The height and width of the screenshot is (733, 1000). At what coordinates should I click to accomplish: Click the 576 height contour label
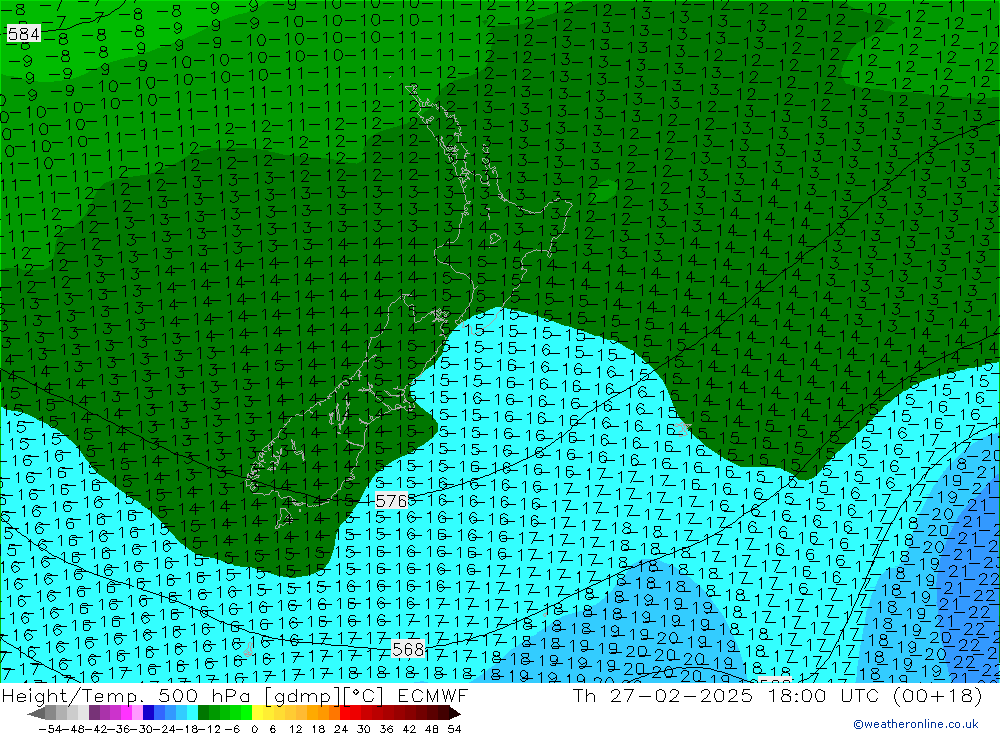pyautogui.click(x=391, y=501)
